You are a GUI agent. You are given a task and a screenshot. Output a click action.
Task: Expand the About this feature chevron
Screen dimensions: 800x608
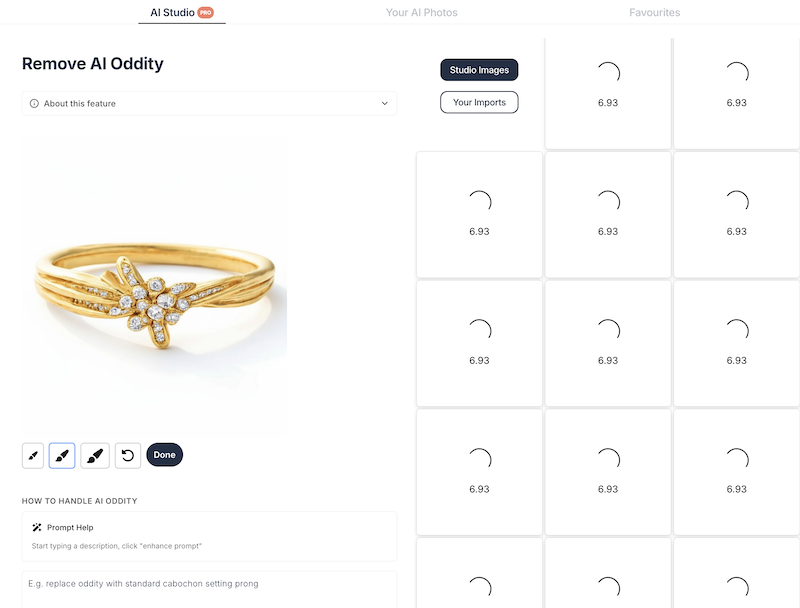[x=385, y=104]
